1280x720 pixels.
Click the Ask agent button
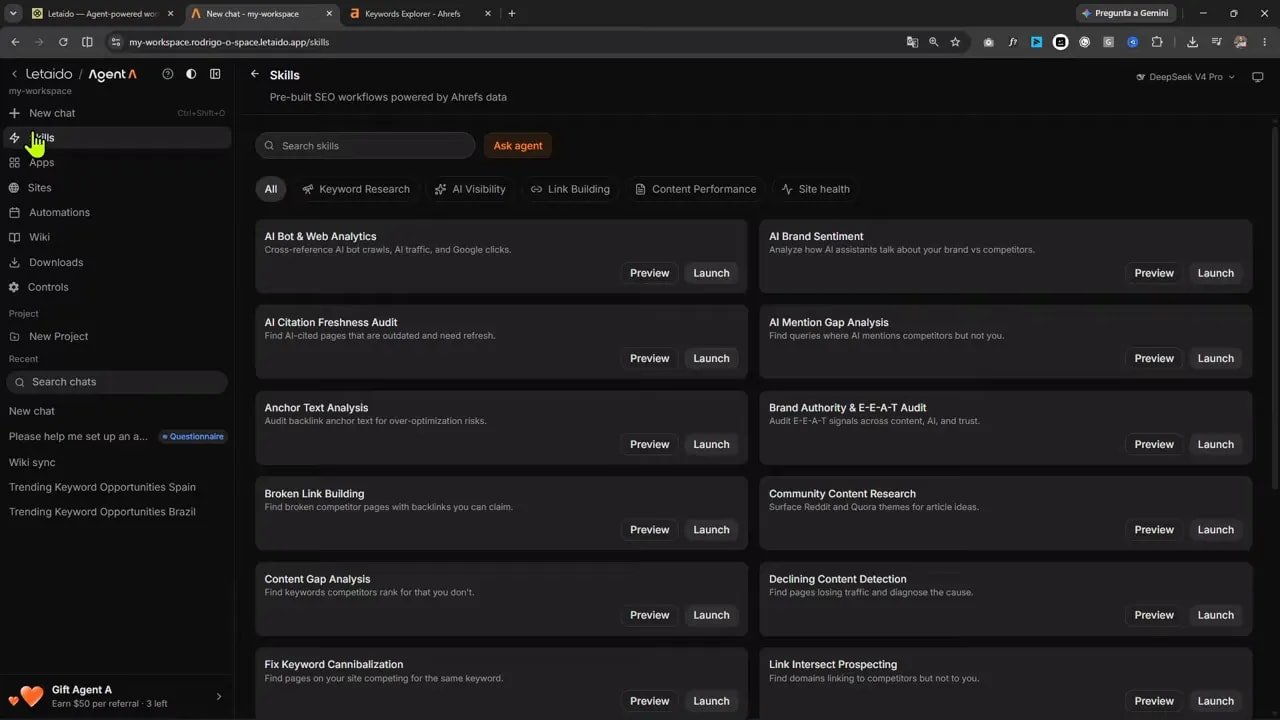[x=518, y=145]
